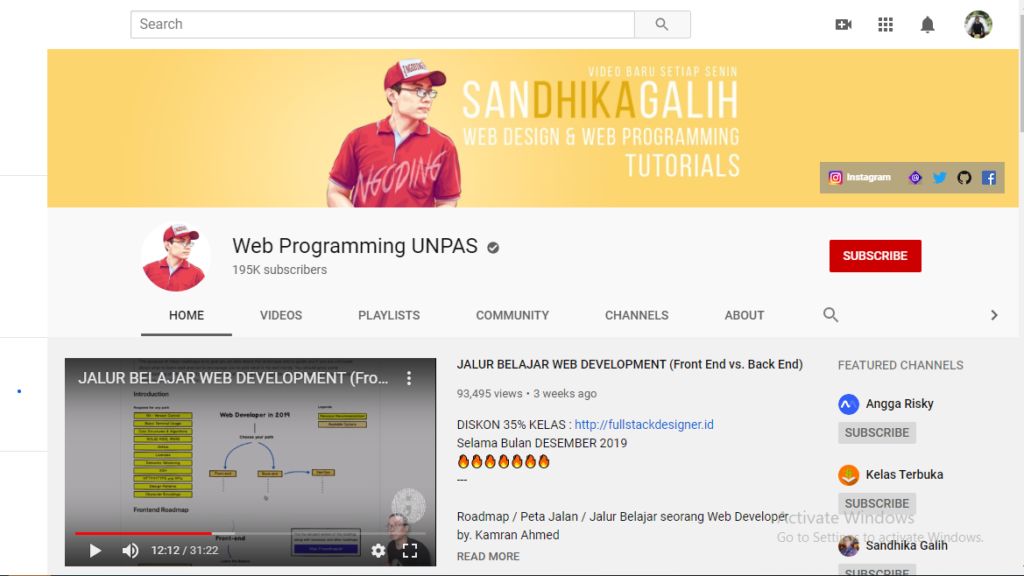Open the Angga Risky channel avatar
Screen dimensions: 1024x576
coord(848,404)
